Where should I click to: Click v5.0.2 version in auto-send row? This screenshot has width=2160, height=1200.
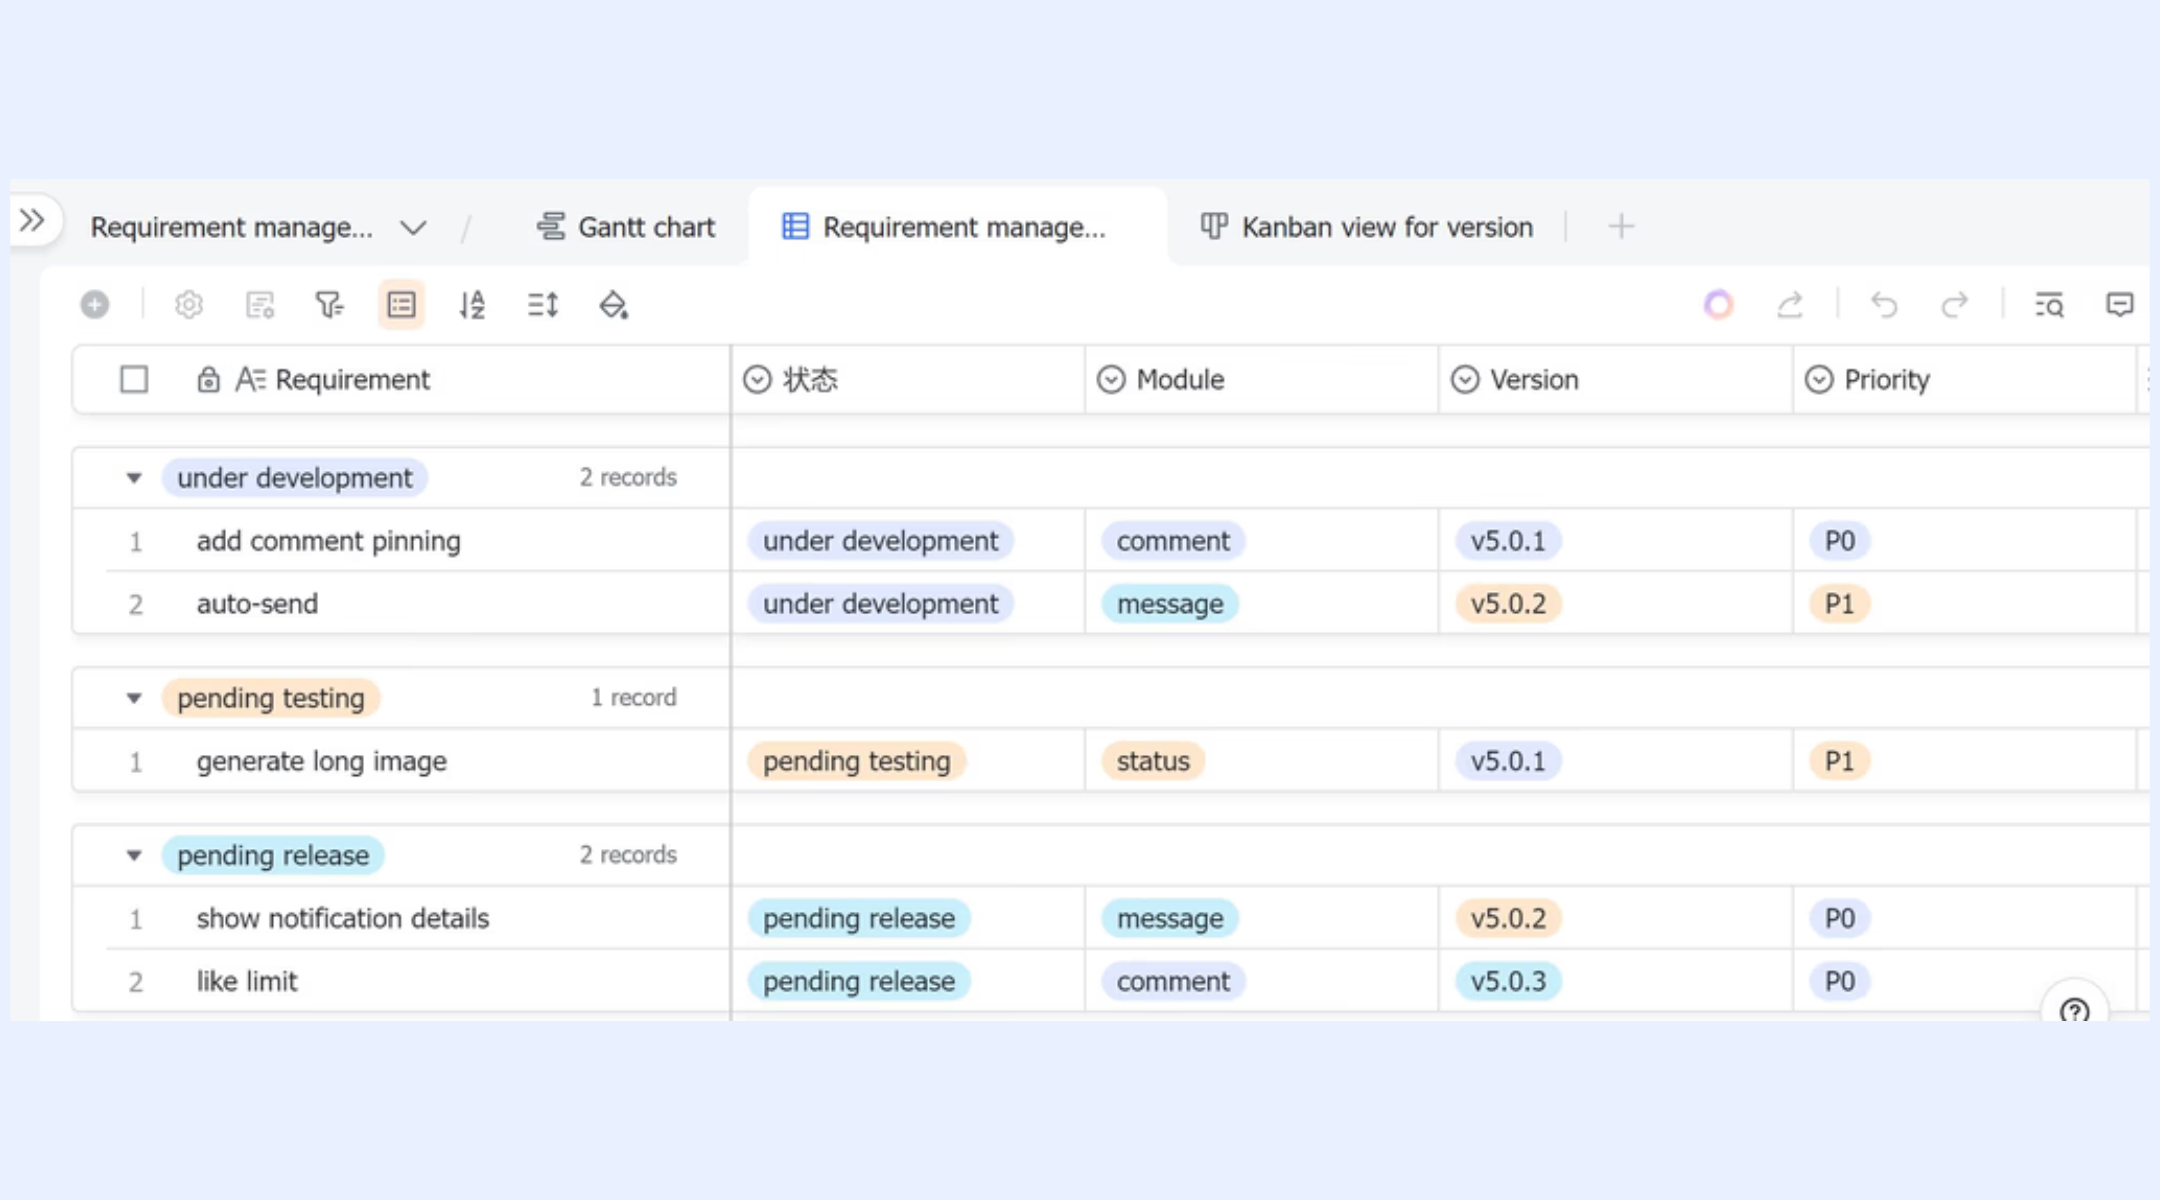(x=1508, y=603)
